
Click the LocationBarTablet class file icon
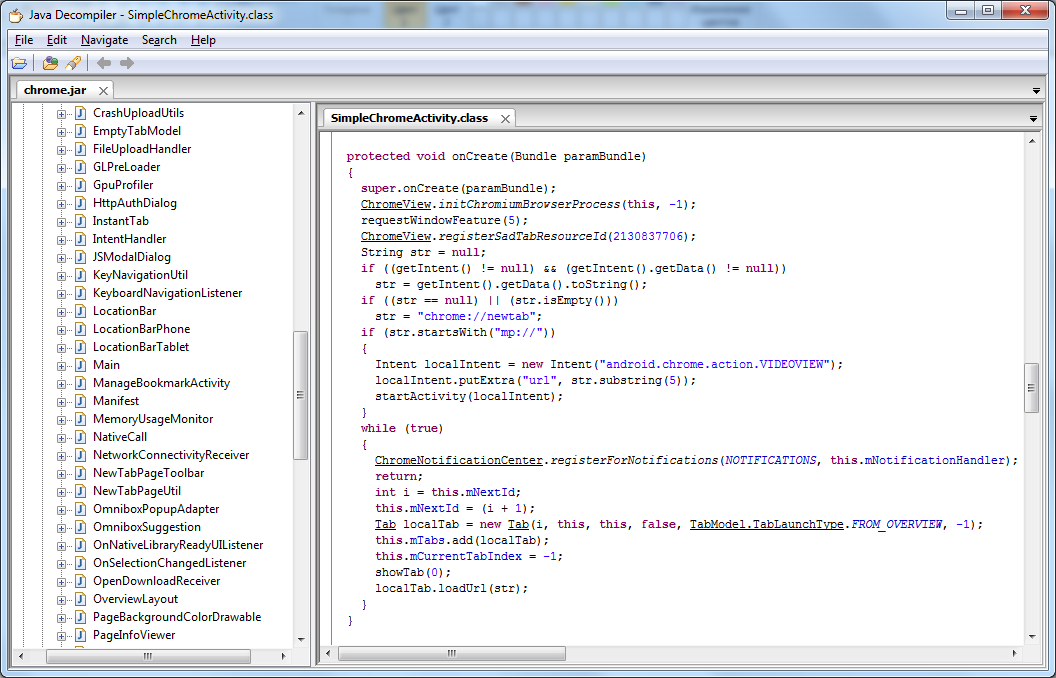coord(80,347)
